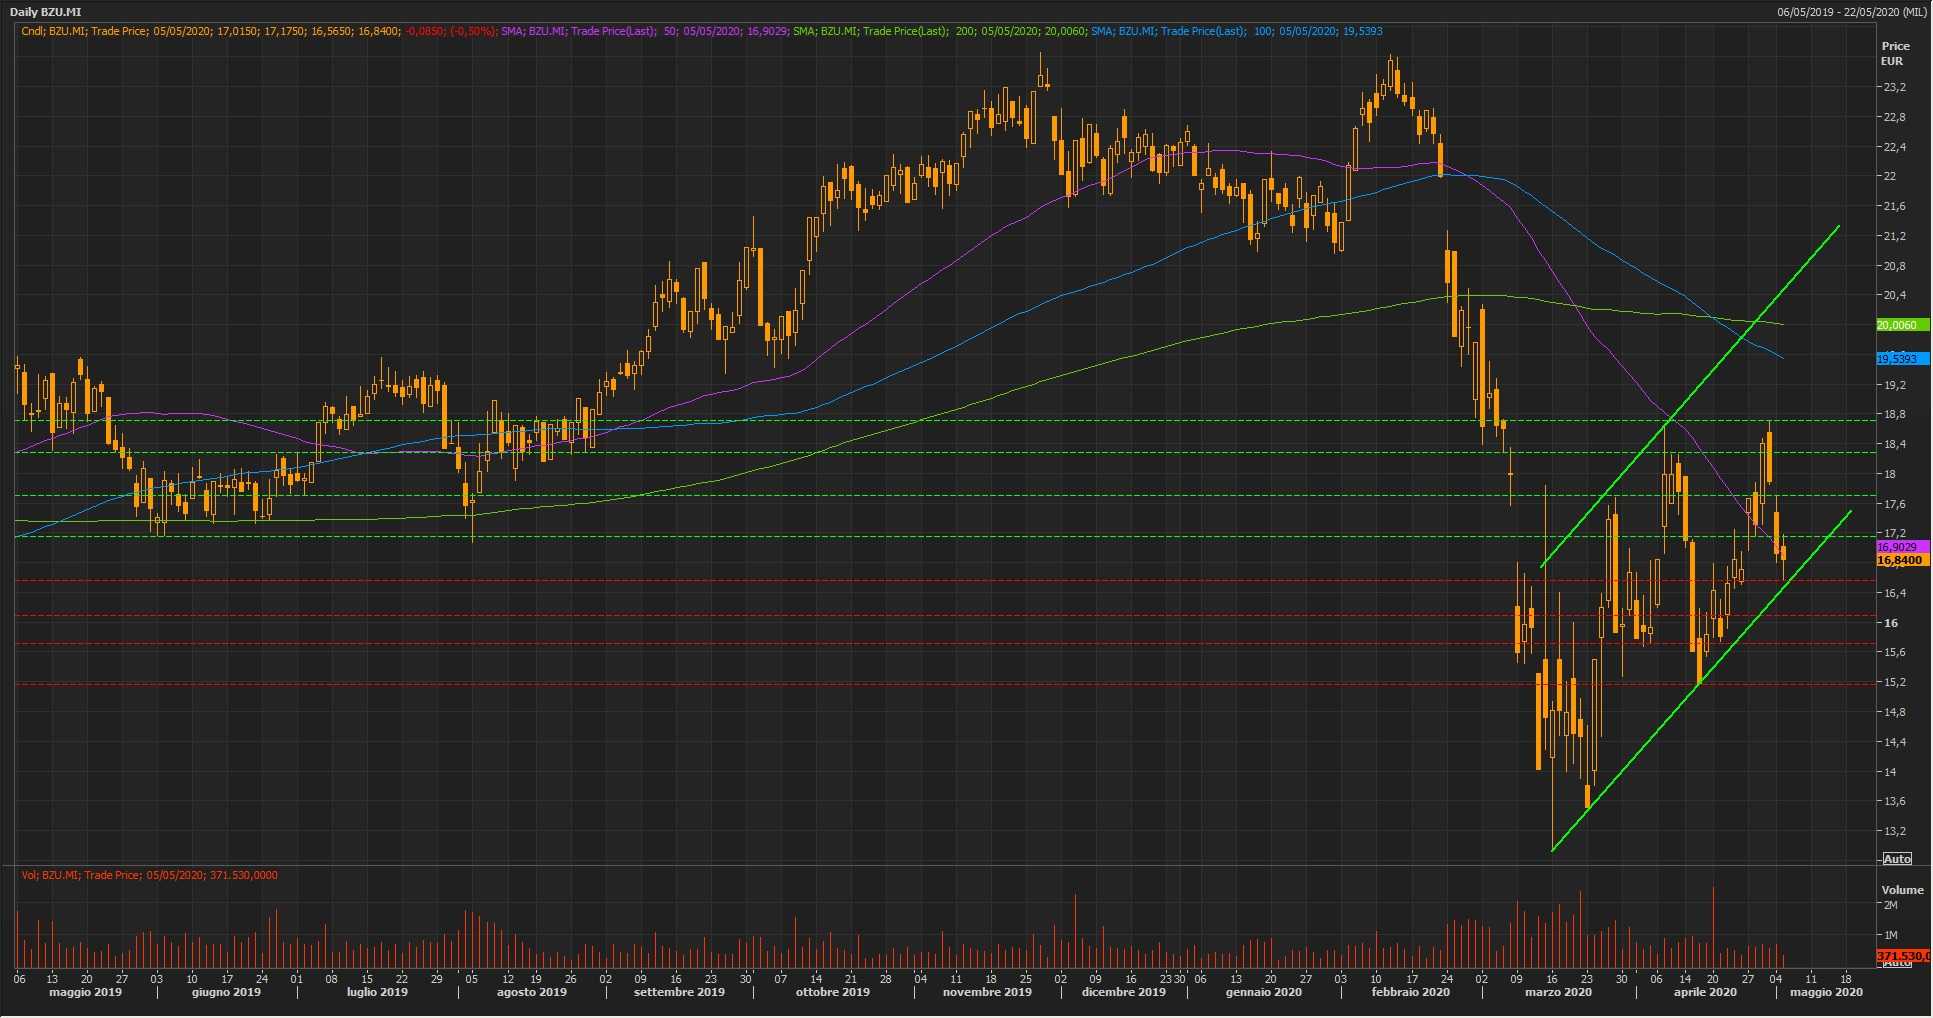Click the Volume axis label
This screenshot has width=1933, height=1018.
[x=1902, y=890]
